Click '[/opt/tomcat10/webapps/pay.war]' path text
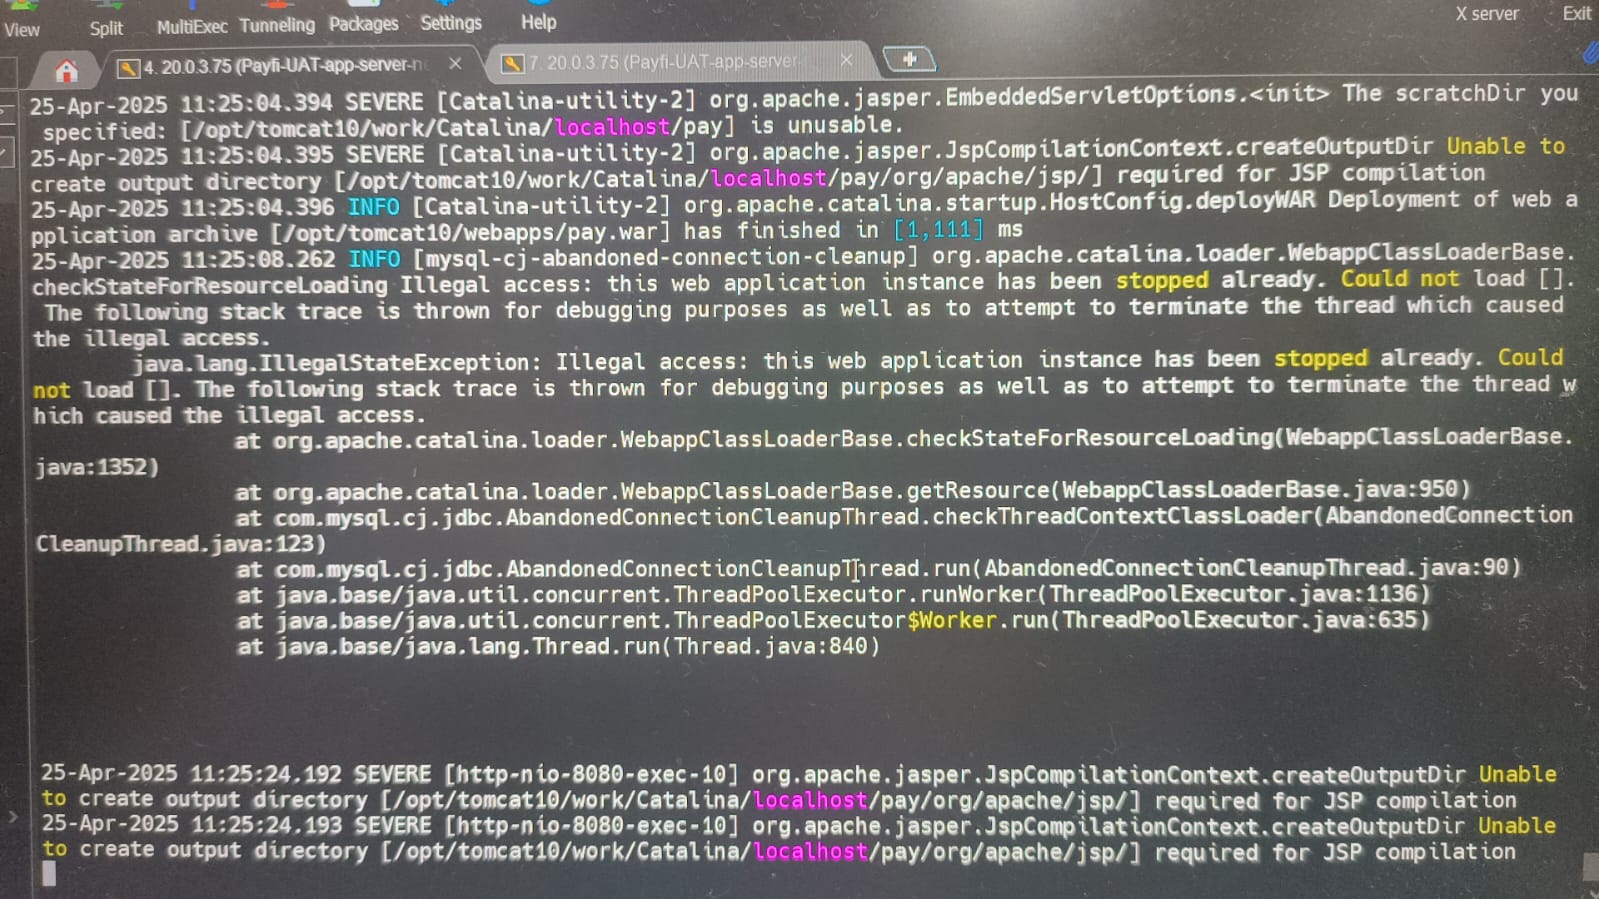Viewport: 1599px width, 899px height. coord(470,233)
